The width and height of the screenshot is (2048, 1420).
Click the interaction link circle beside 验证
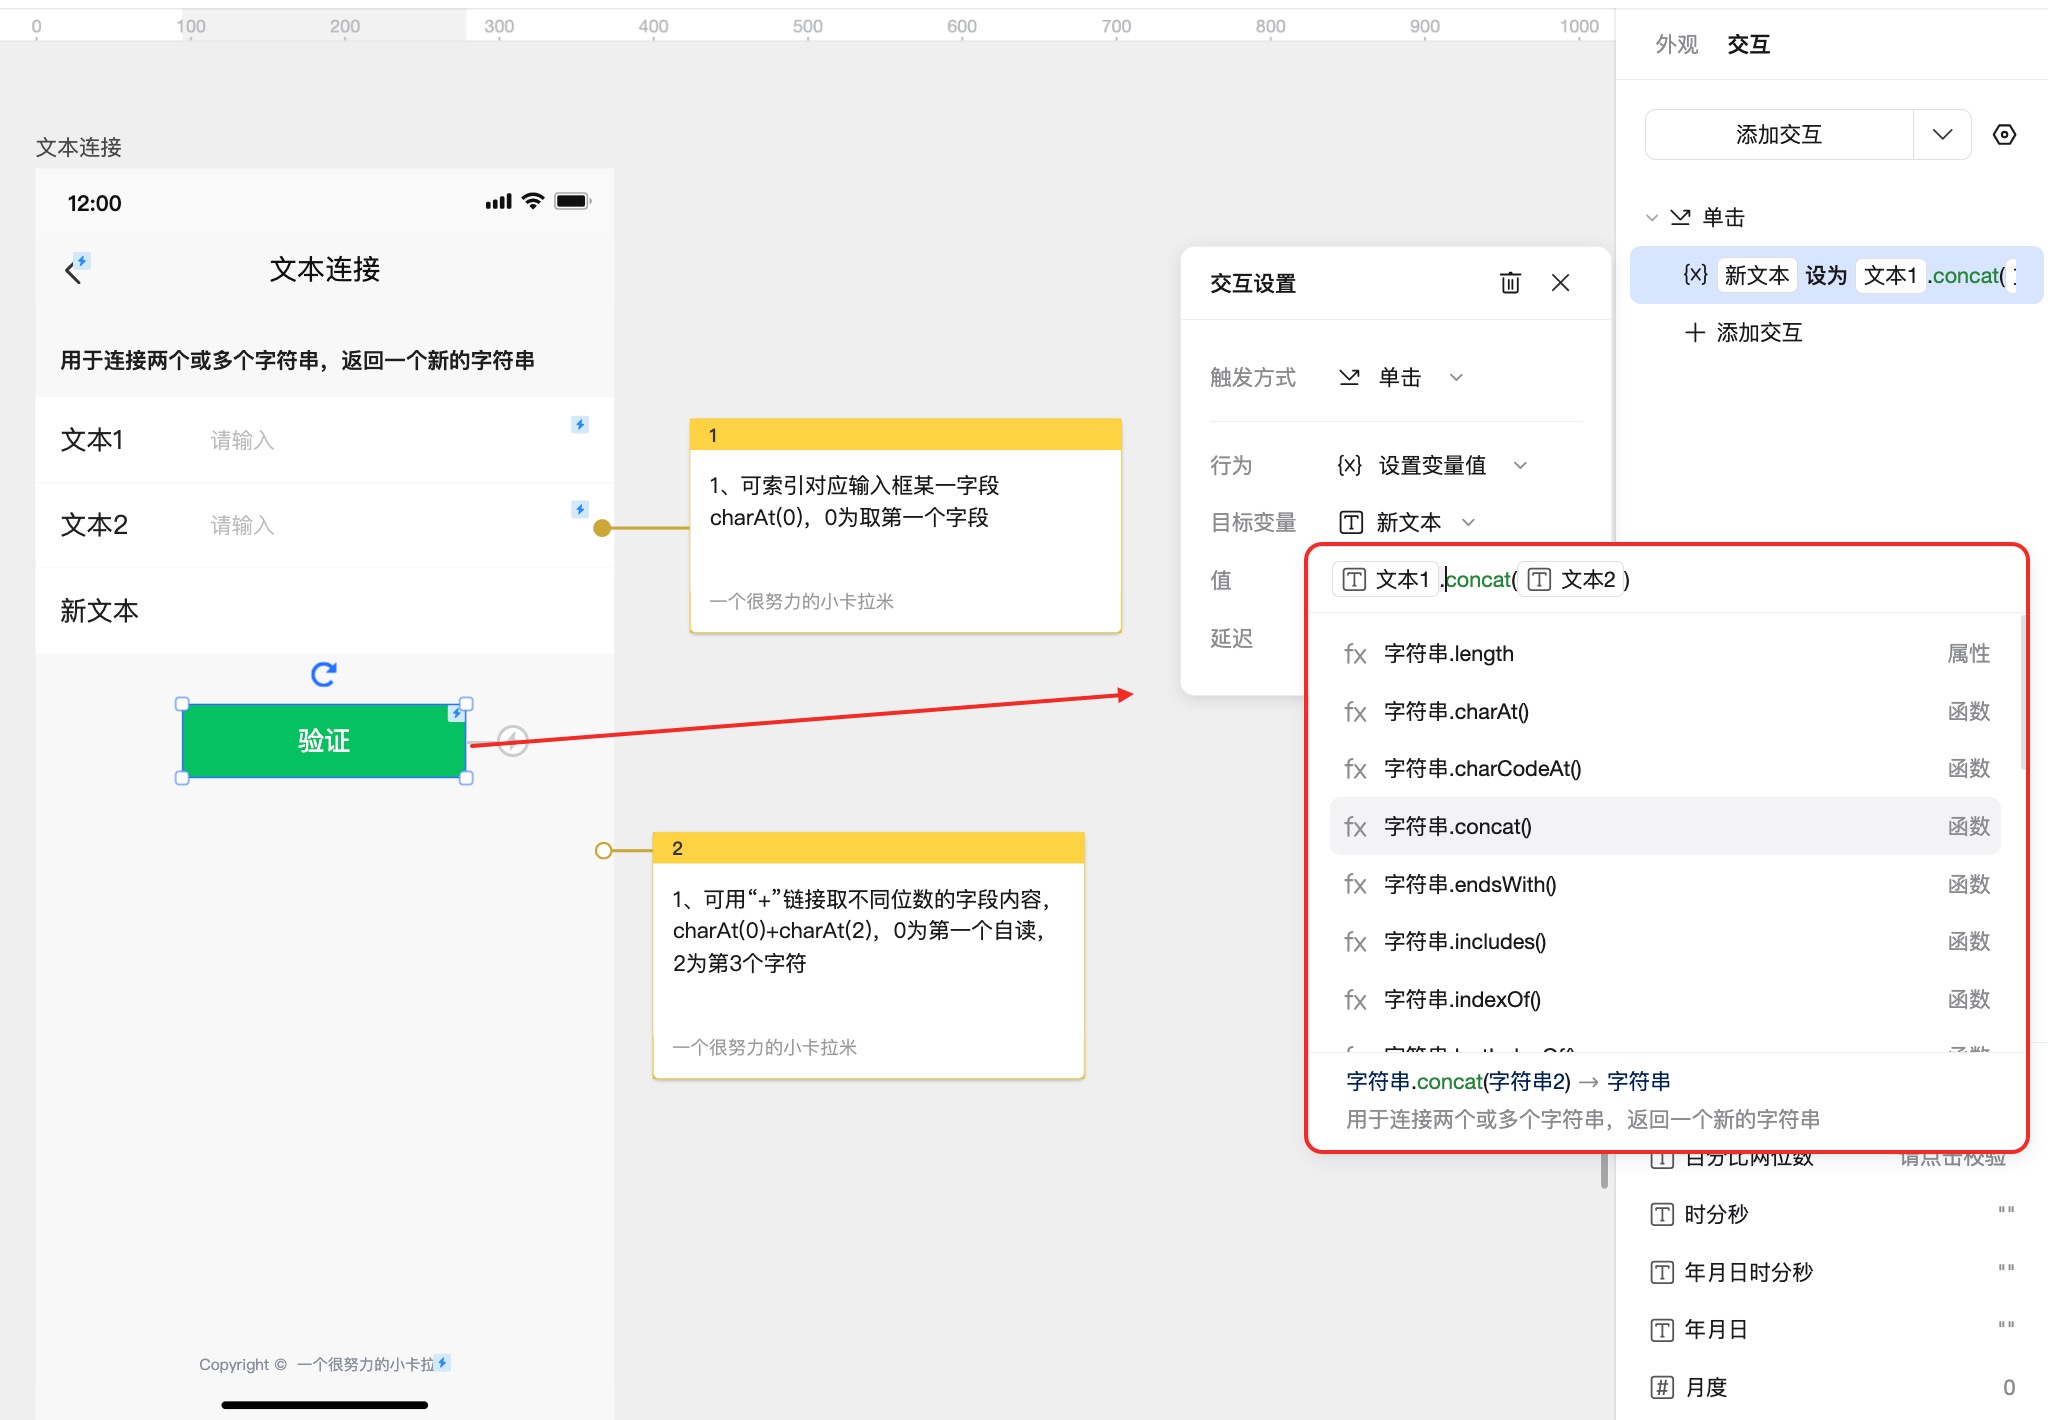(512, 741)
